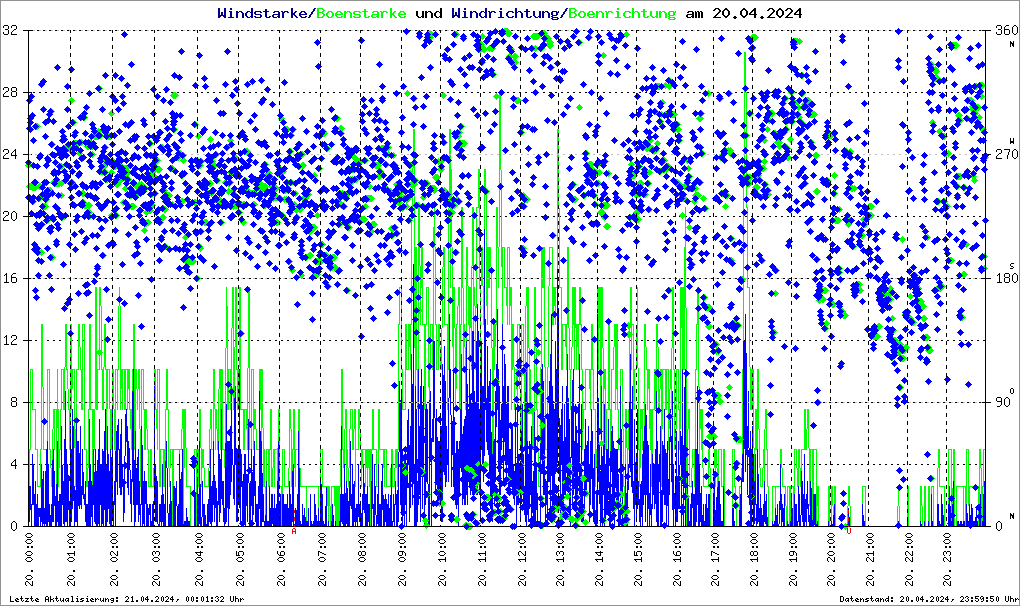Click the time label '20. 13:00'
1020x606 pixels.
pos(561,559)
